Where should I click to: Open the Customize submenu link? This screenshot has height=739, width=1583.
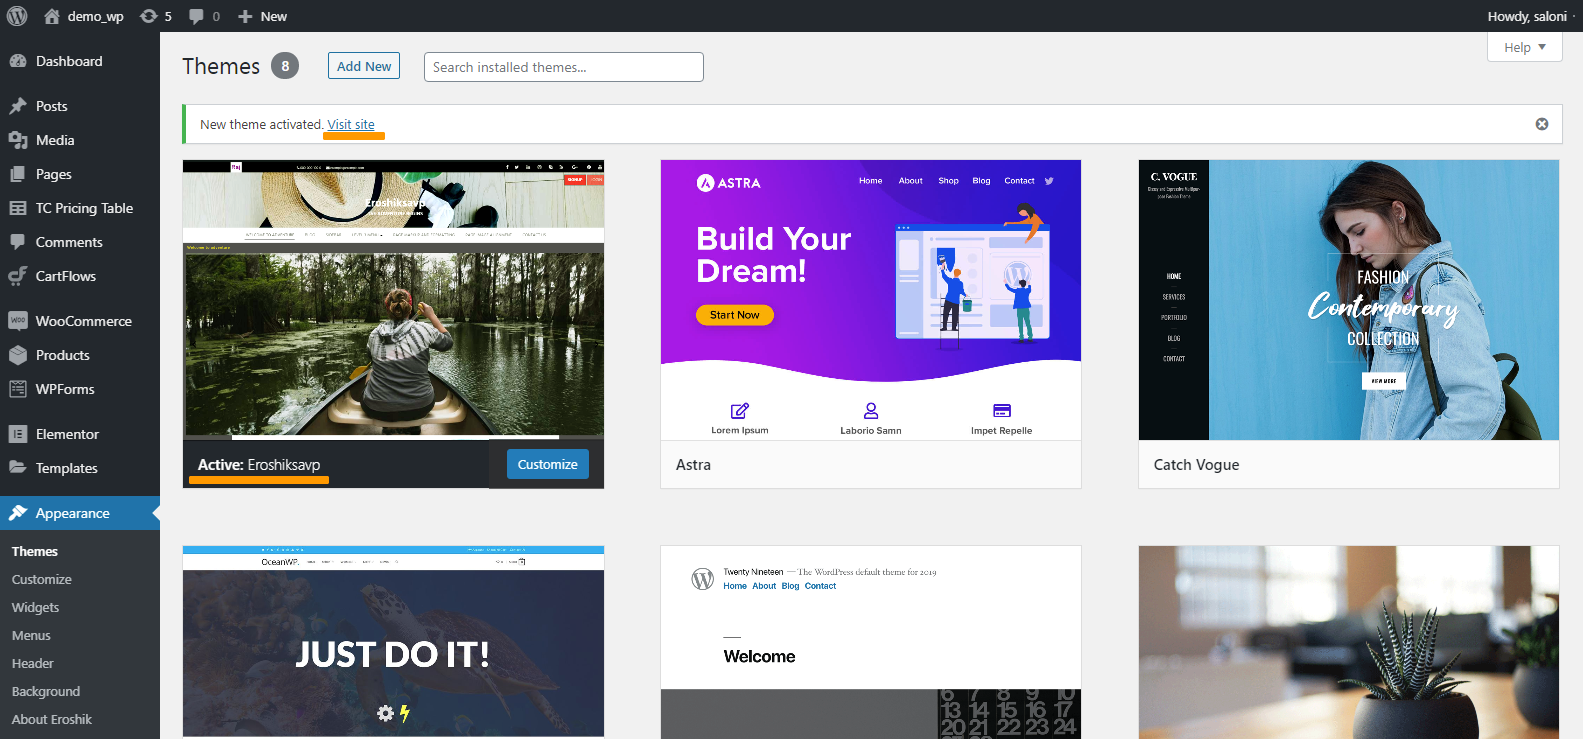click(42, 579)
